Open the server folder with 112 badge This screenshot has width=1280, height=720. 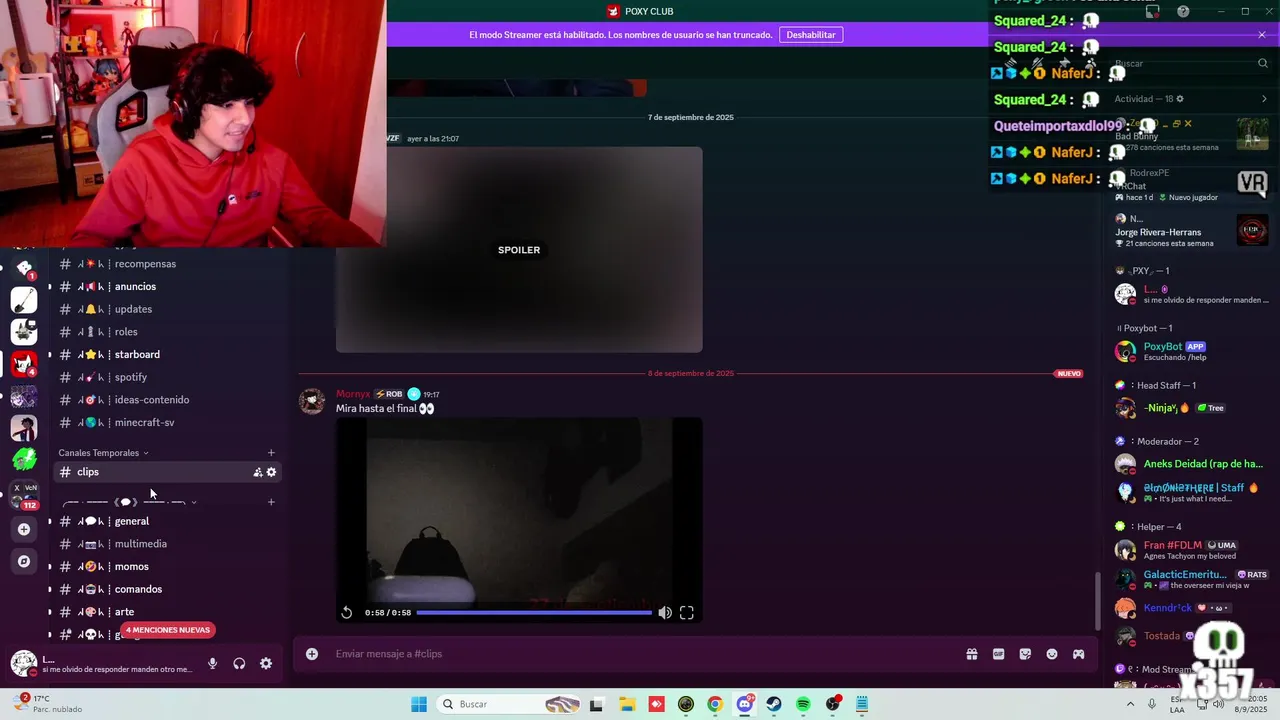click(24, 495)
